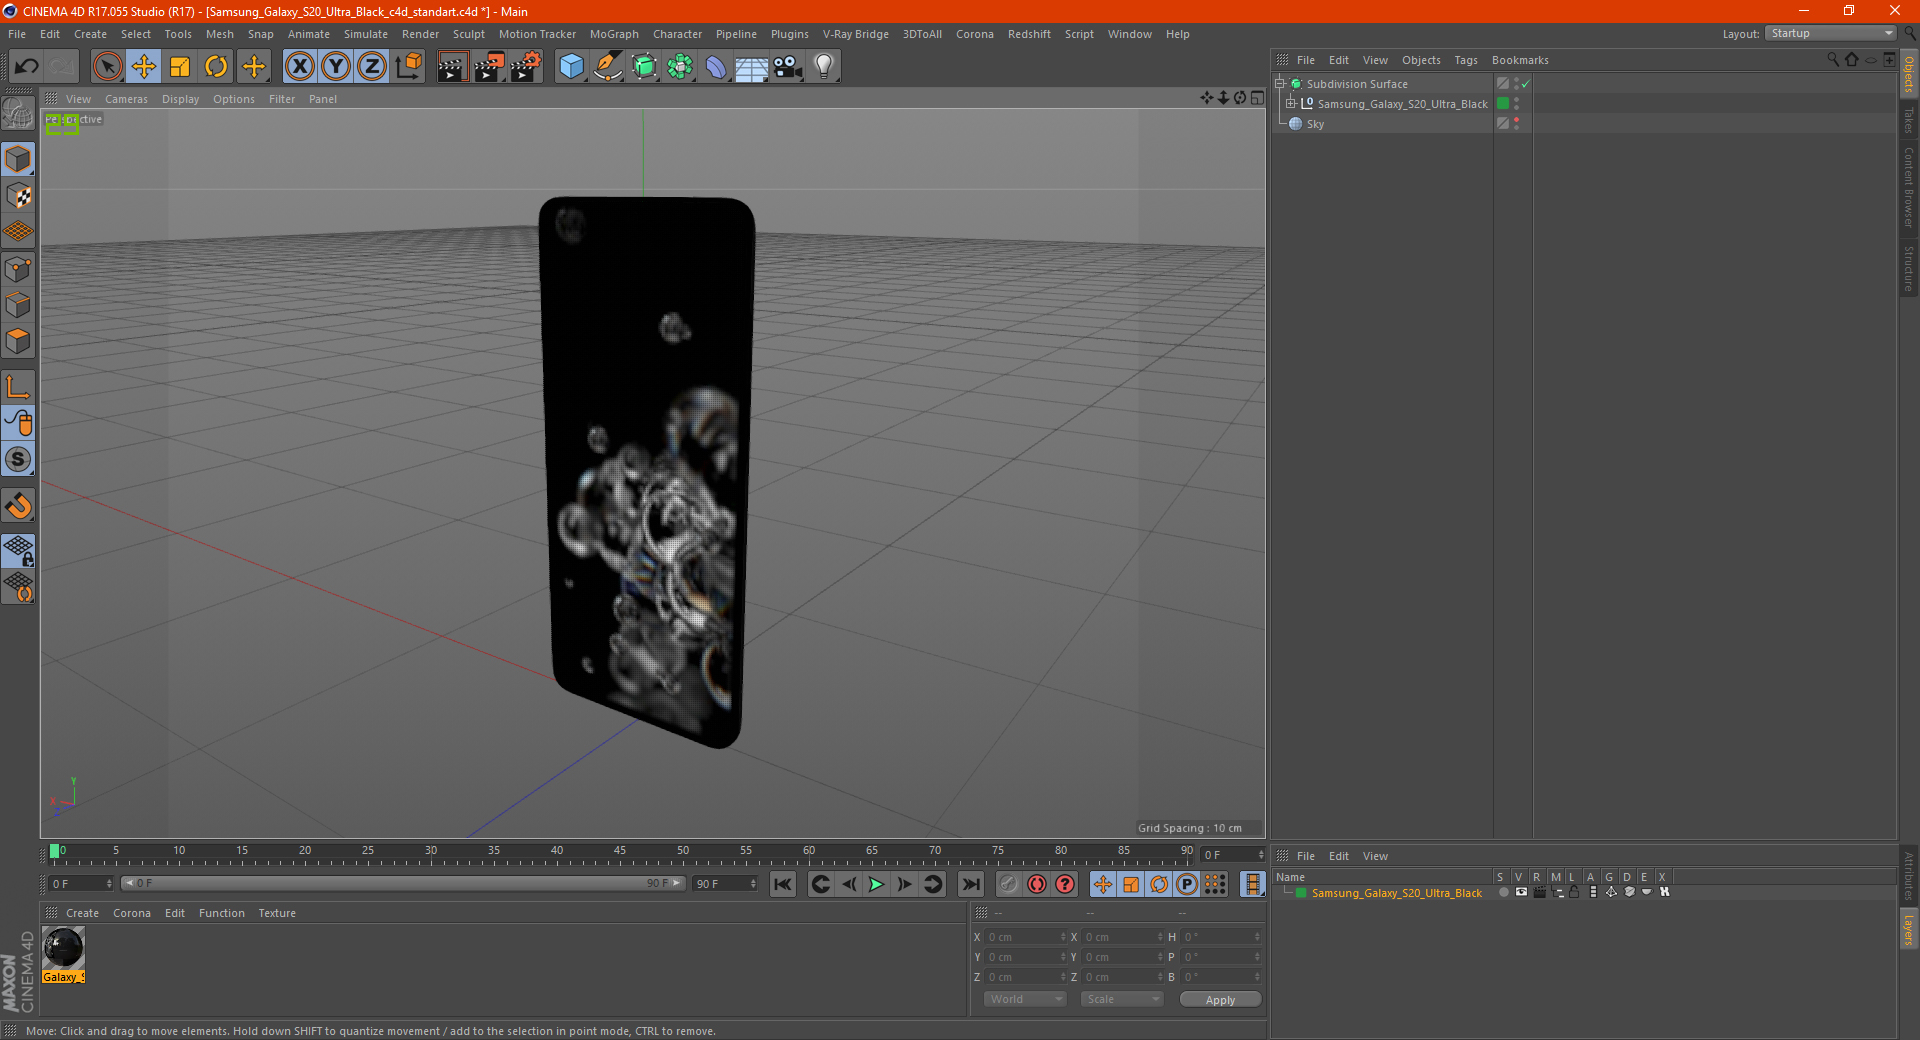This screenshot has width=1920, height=1040.
Task: Click the Undo arrow icon
Action: tap(27, 67)
